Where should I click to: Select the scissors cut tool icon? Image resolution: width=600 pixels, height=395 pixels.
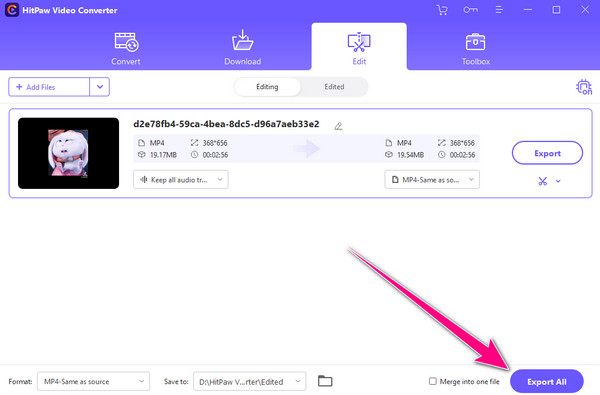point(543,181)
